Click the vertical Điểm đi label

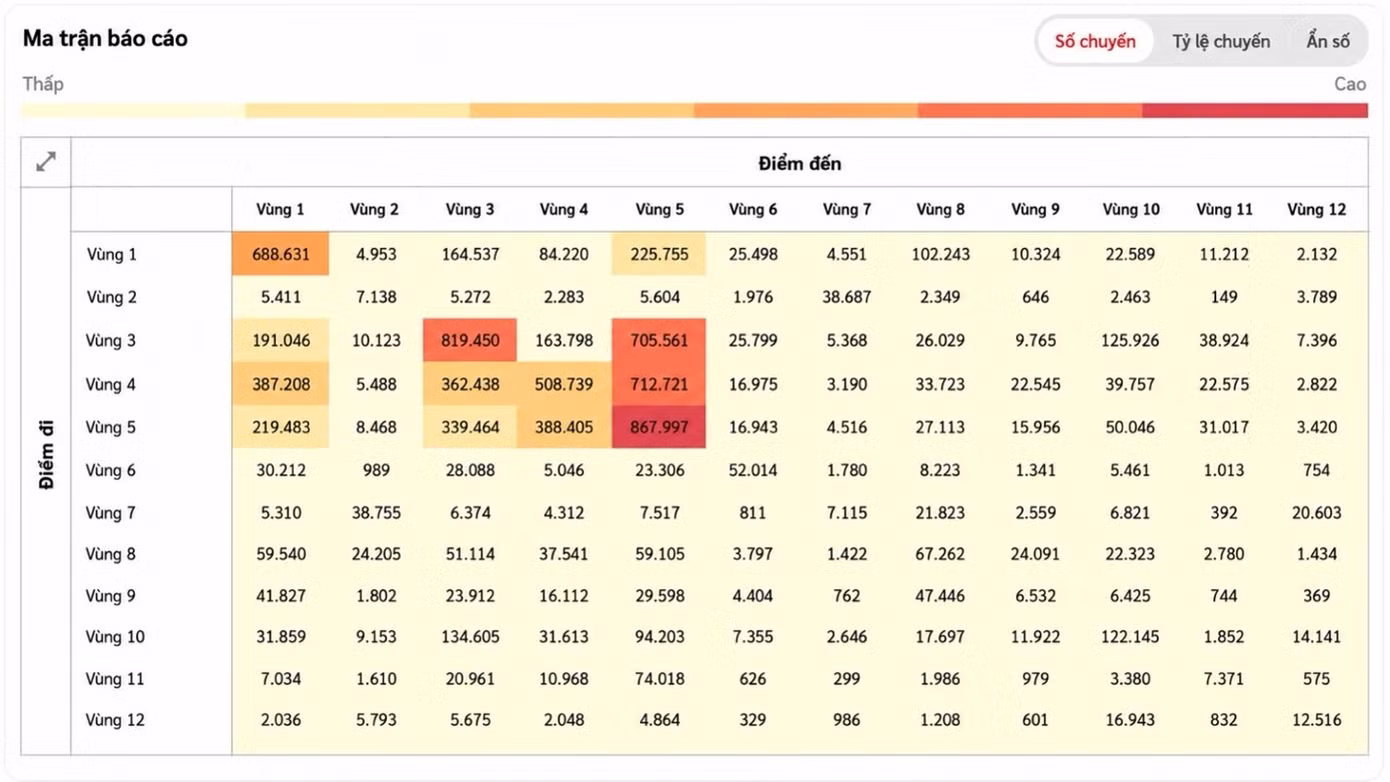coord(46,455)
